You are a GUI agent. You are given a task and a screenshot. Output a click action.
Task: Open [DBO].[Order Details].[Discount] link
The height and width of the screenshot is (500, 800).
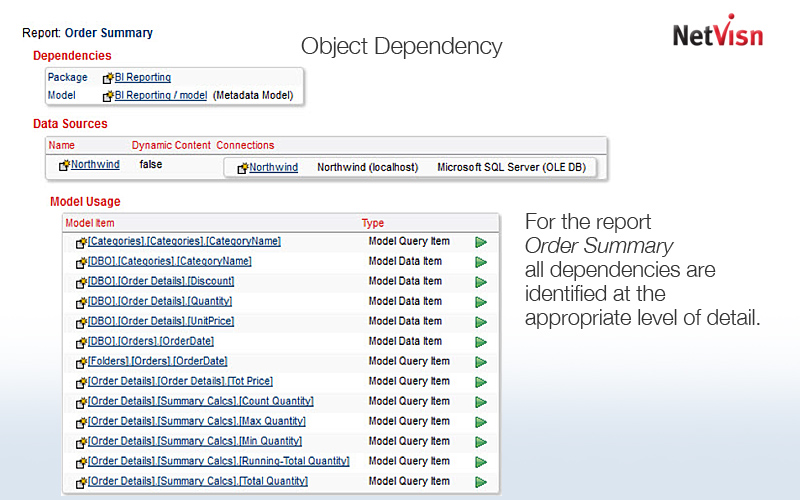(161, 281)
